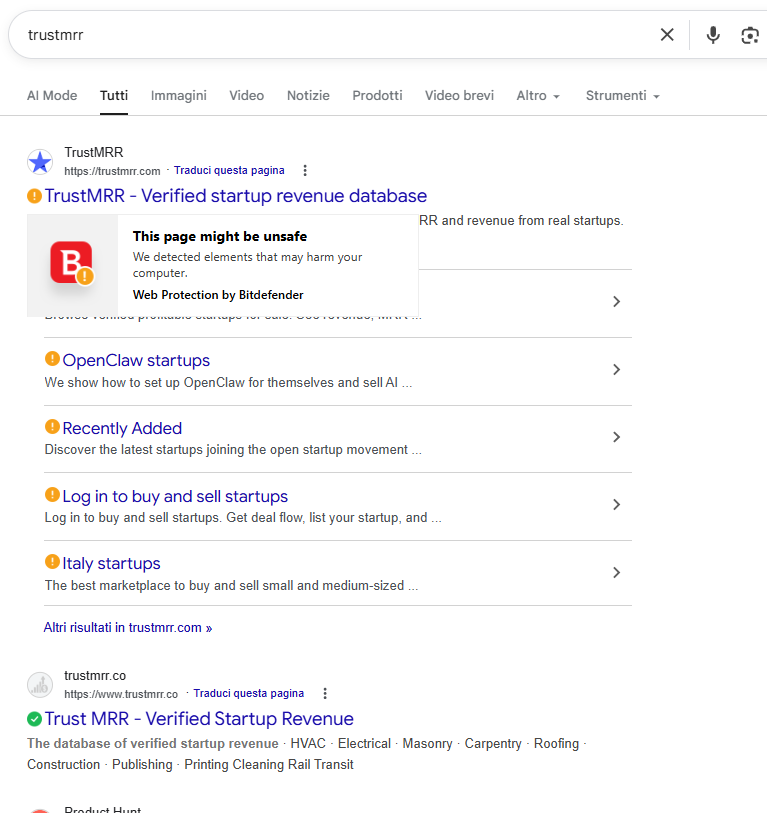Click the TrustMRR site name above the URL
This screenshot has height=813, width=767.
94,152
